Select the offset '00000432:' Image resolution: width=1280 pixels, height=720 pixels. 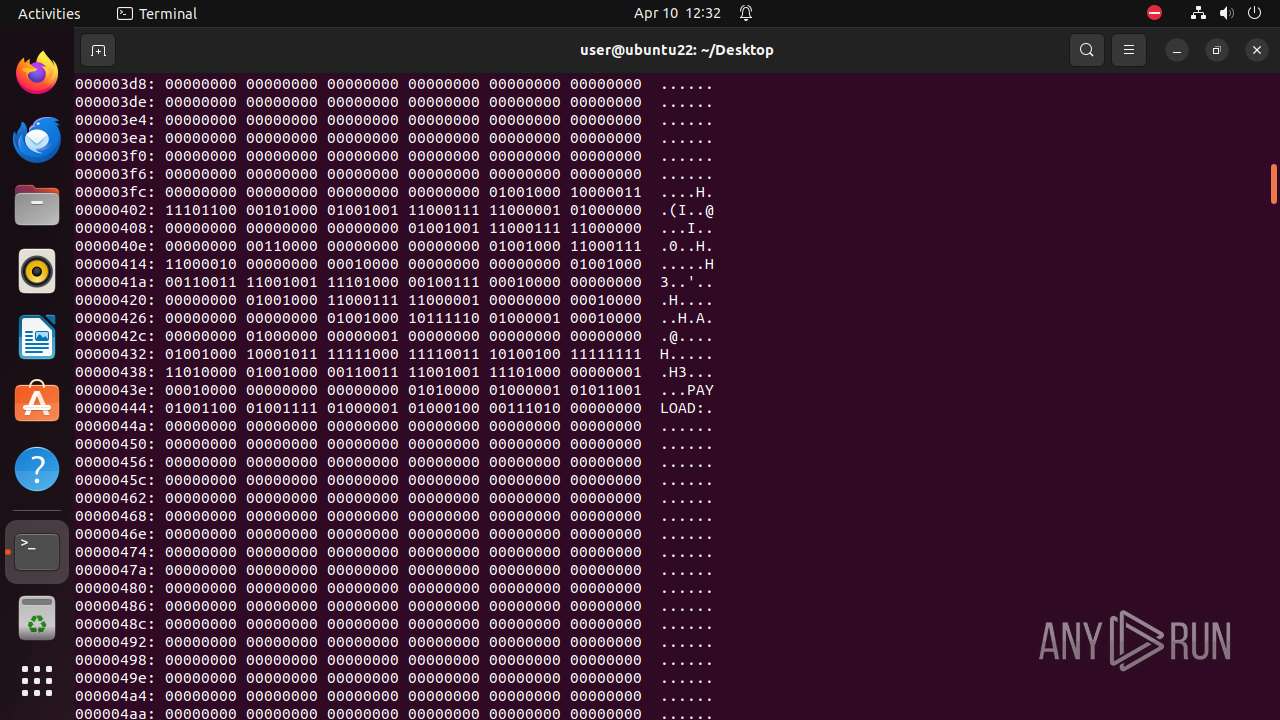pos(115,354)
